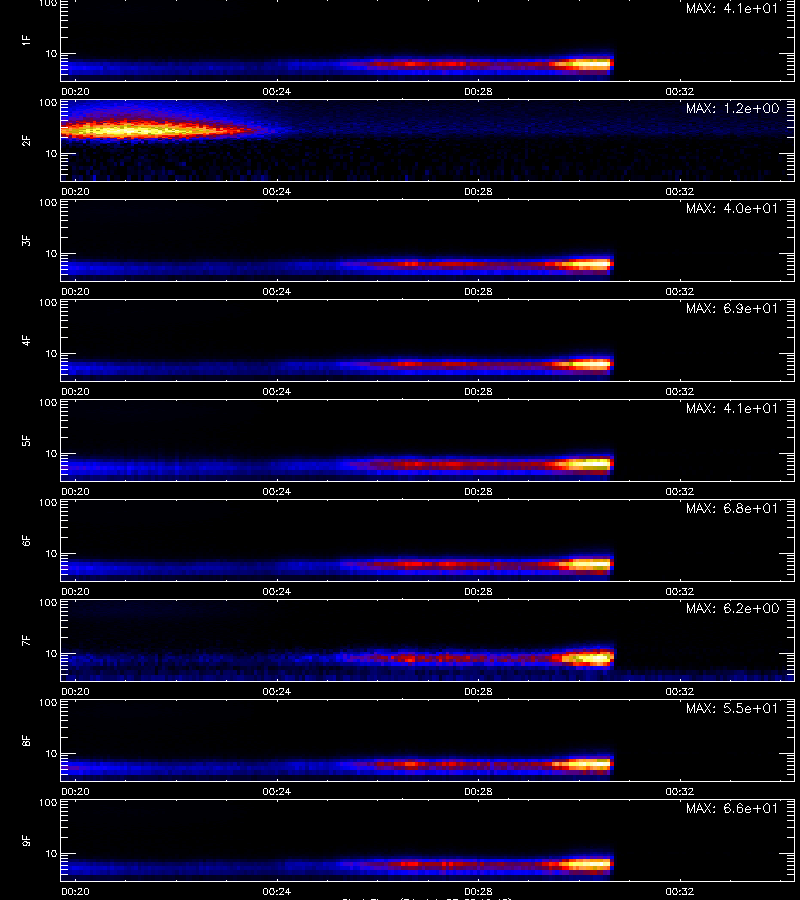
Task: Select the MAX 5.5e+01 readout
Action: tap(732, 708)
